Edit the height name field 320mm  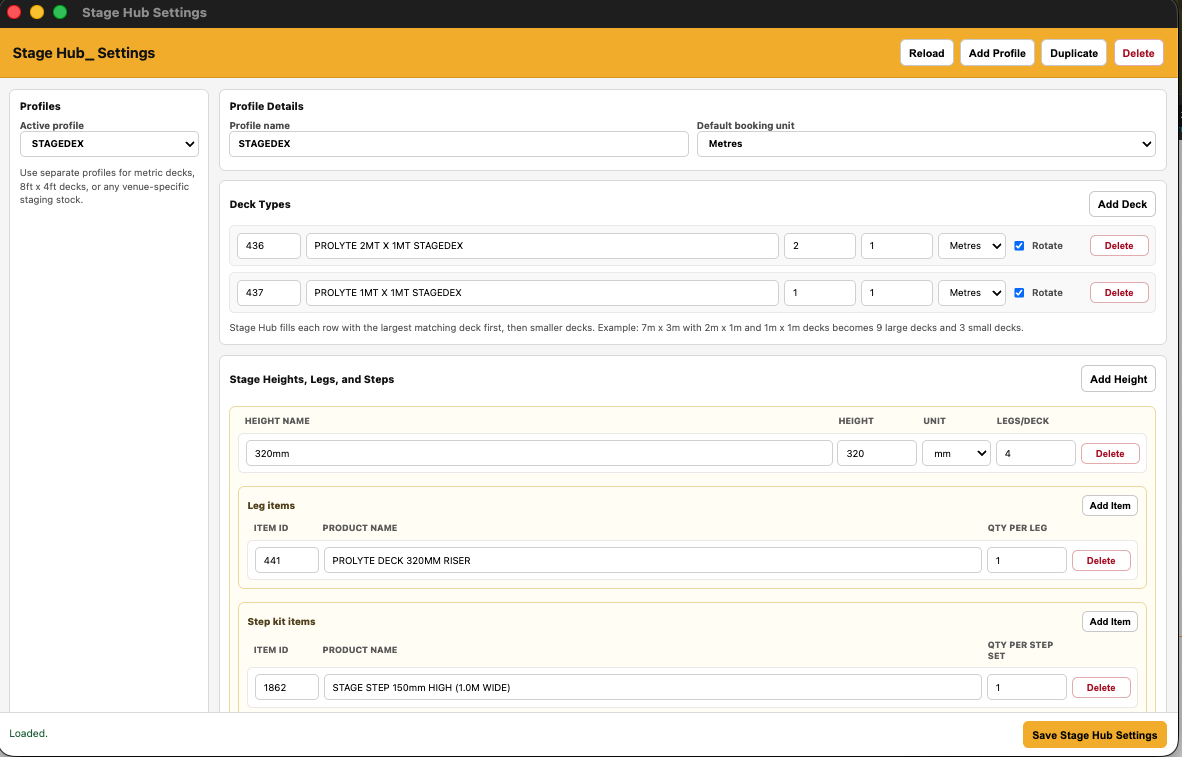click(x=539, y=454)
